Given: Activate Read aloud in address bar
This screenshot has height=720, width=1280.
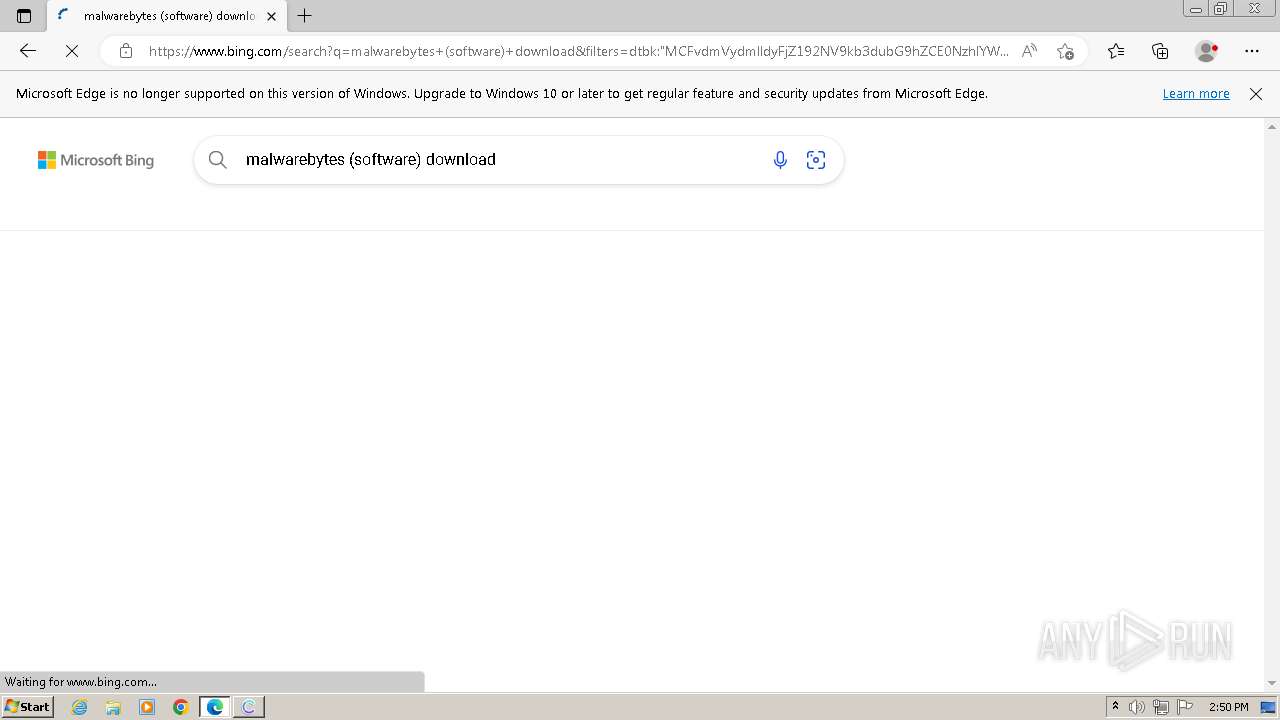Looking at the screenshot, I should click(x=1029, y=51).
